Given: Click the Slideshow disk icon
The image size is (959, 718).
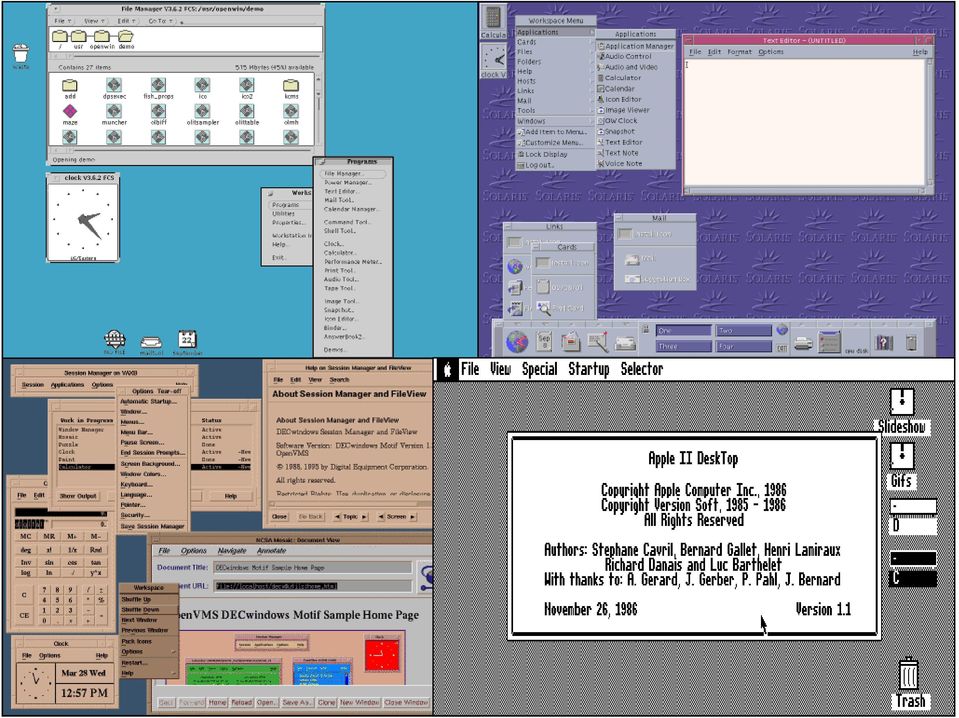Looking at the screenshot, I should point(902,402).
